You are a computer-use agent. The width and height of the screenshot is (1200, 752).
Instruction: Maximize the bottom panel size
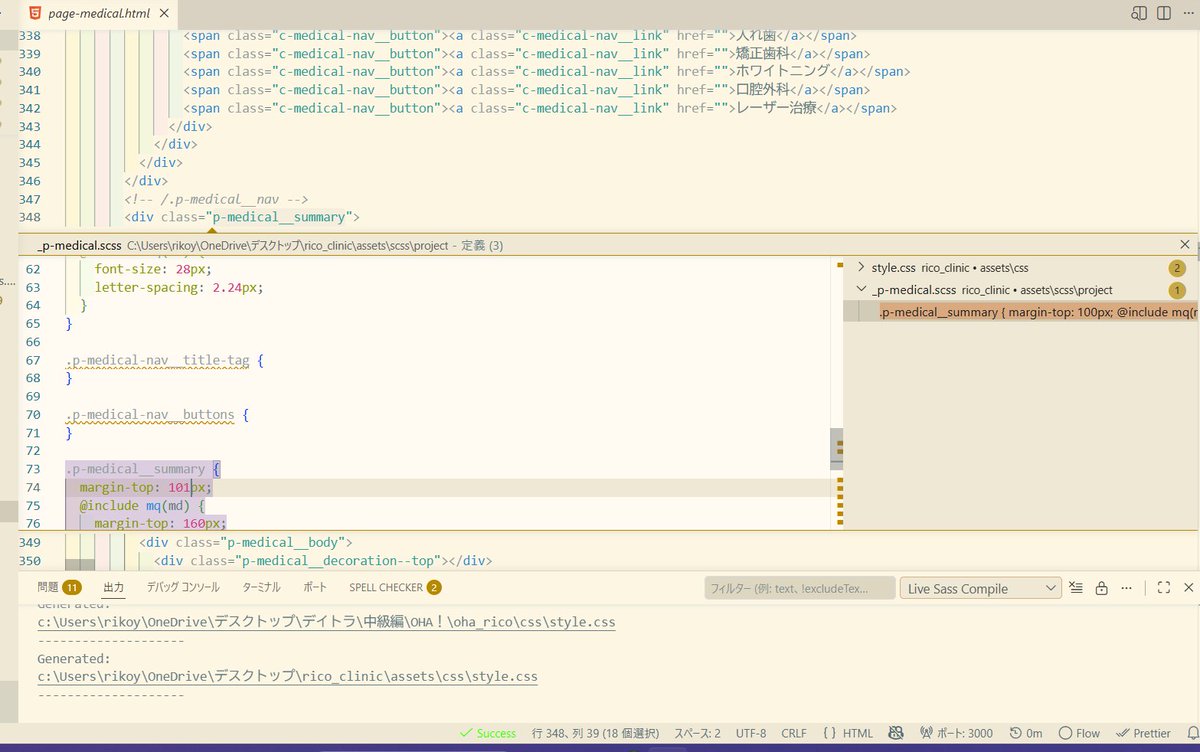[x=1163, y=588]
